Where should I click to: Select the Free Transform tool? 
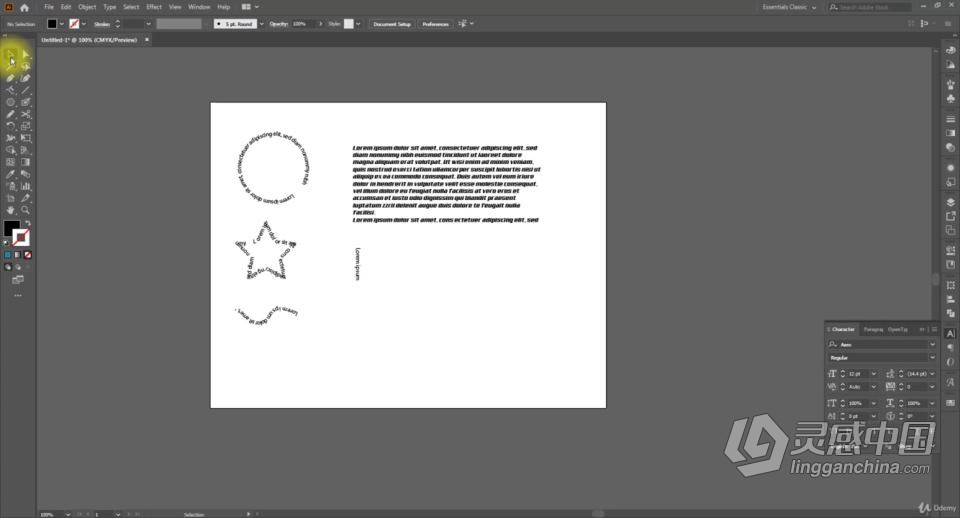click(x=26, y=138)
